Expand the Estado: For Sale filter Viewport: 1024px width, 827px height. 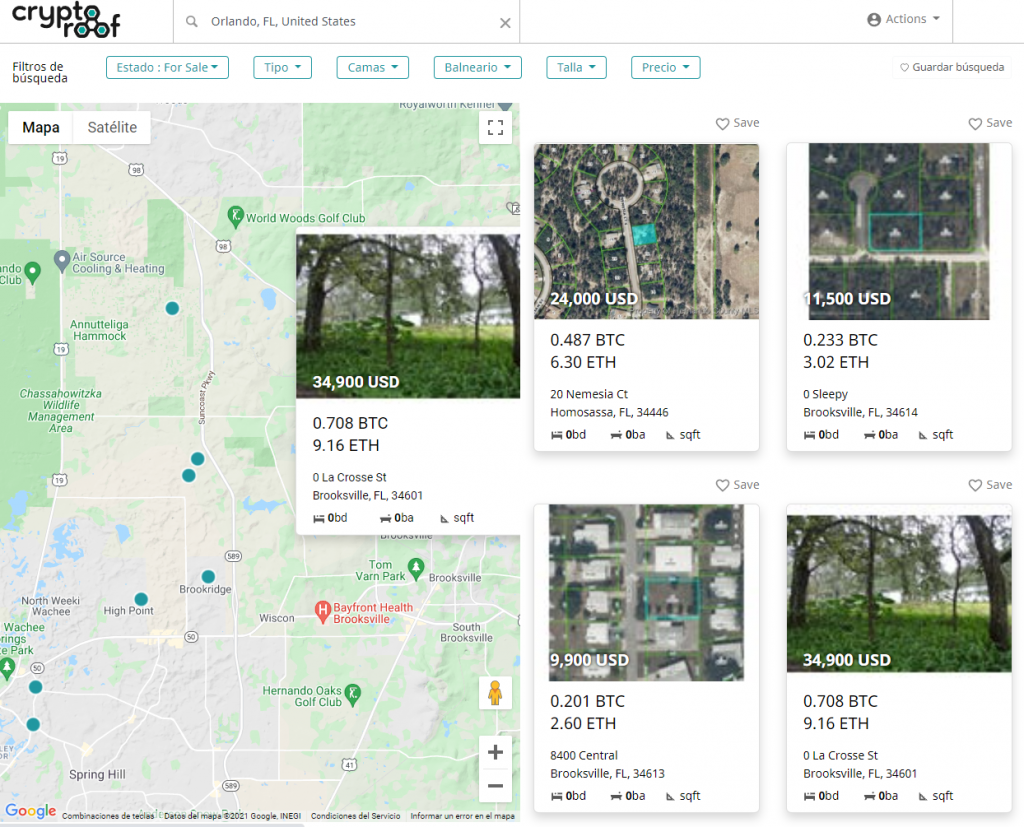tap(167, 68)
